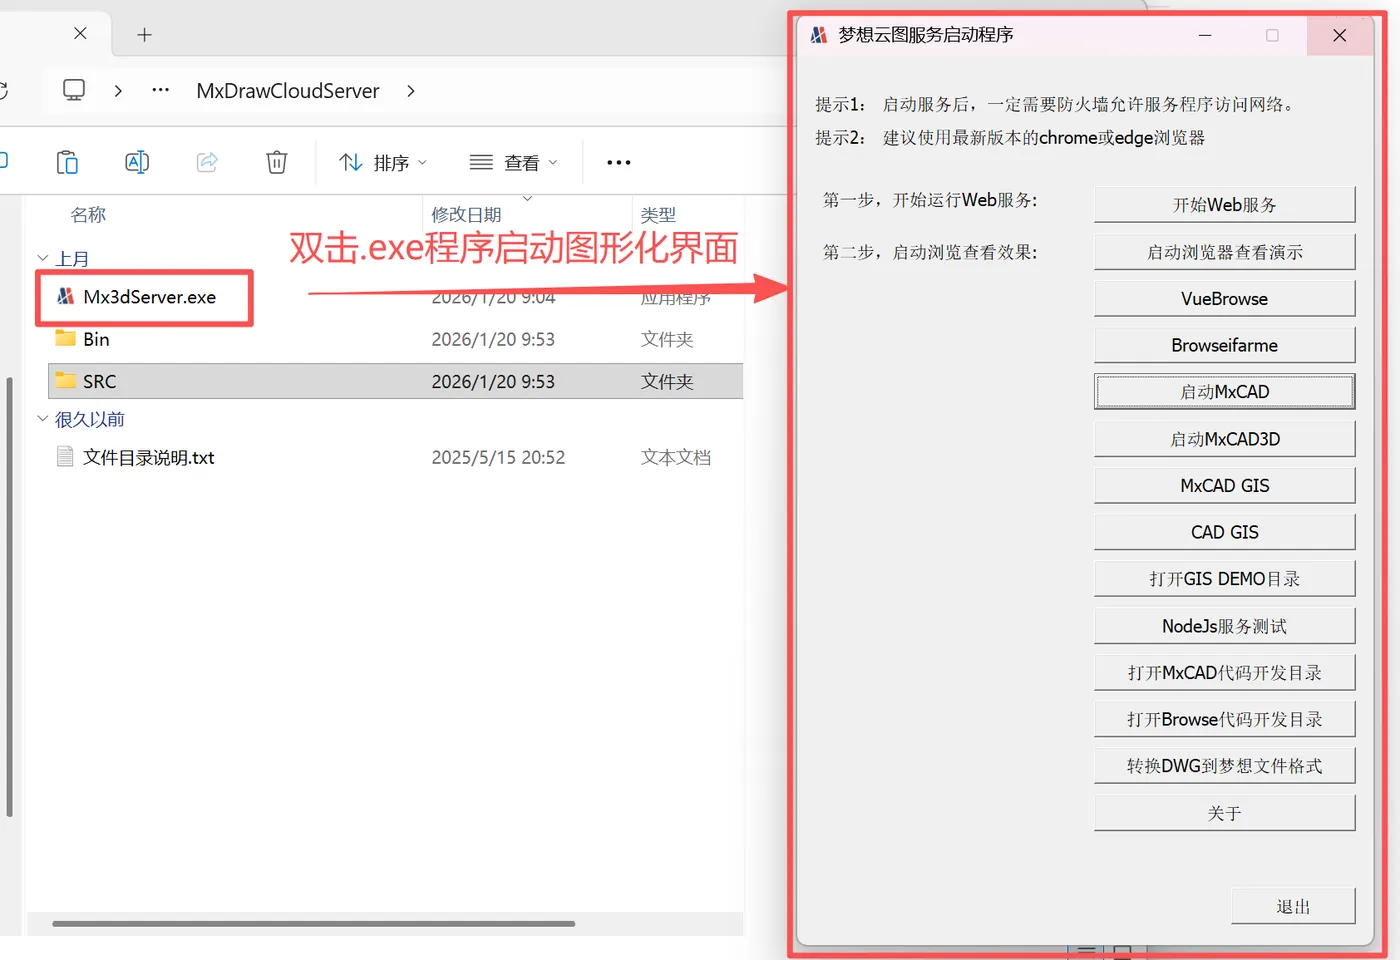Screen dimensions: 1400x960
Task: Sort by the 名称 column header
Action: (x=88, y=215)
